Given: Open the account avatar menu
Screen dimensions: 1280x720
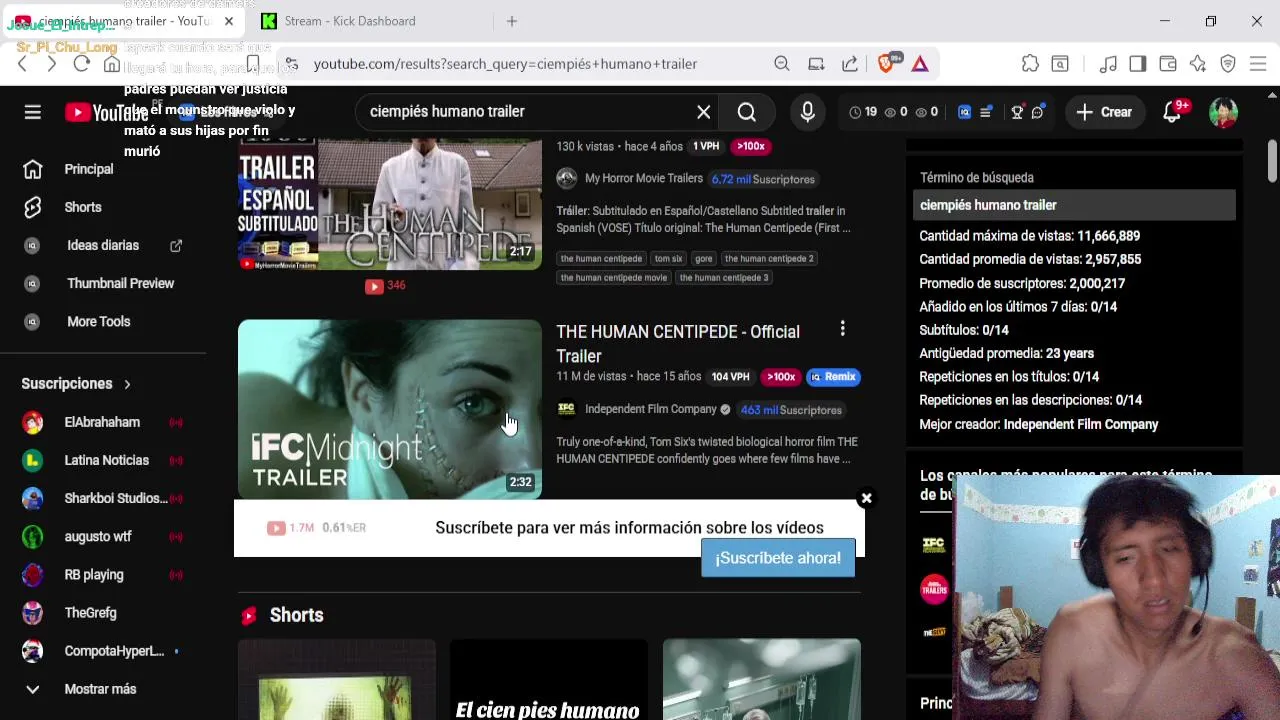Looking at the screenshot, I should [x=1223, y=112].
